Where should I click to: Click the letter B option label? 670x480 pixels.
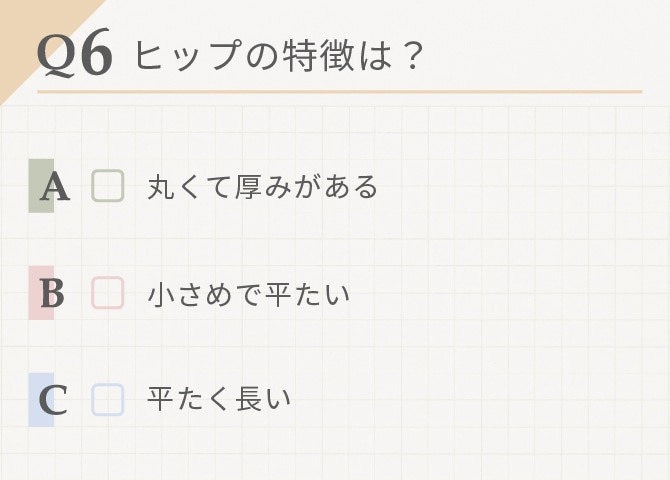click(x=53, y=294)
